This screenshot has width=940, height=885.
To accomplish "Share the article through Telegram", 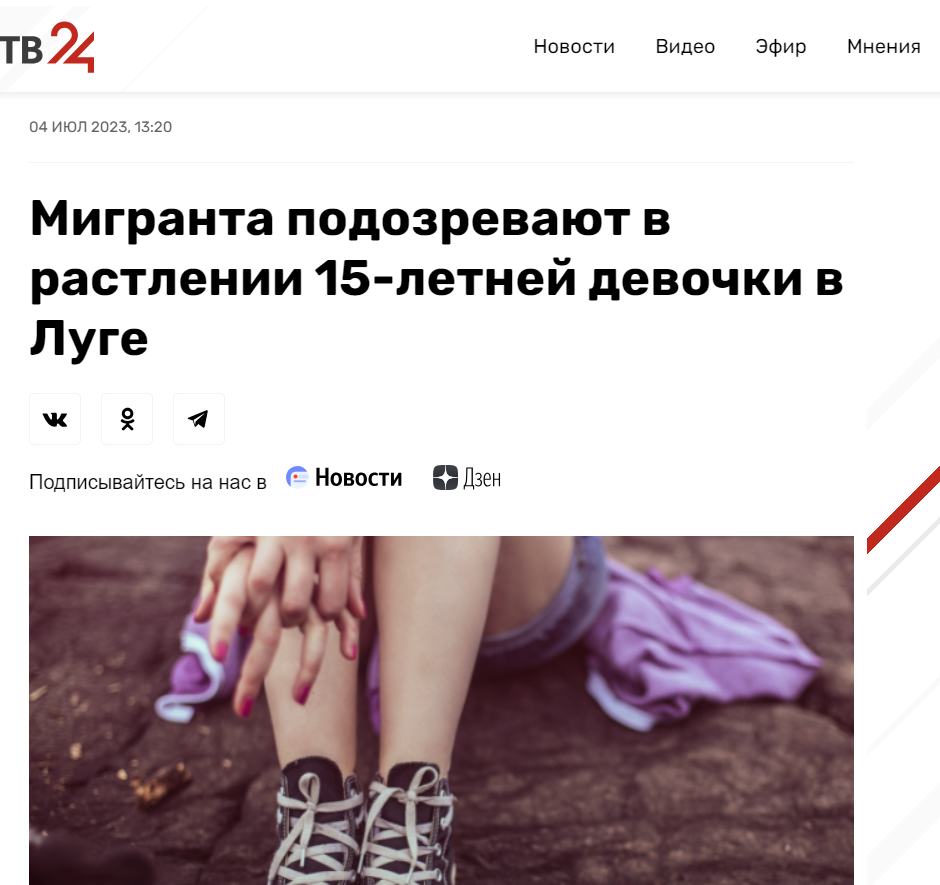I will (199, 419).
